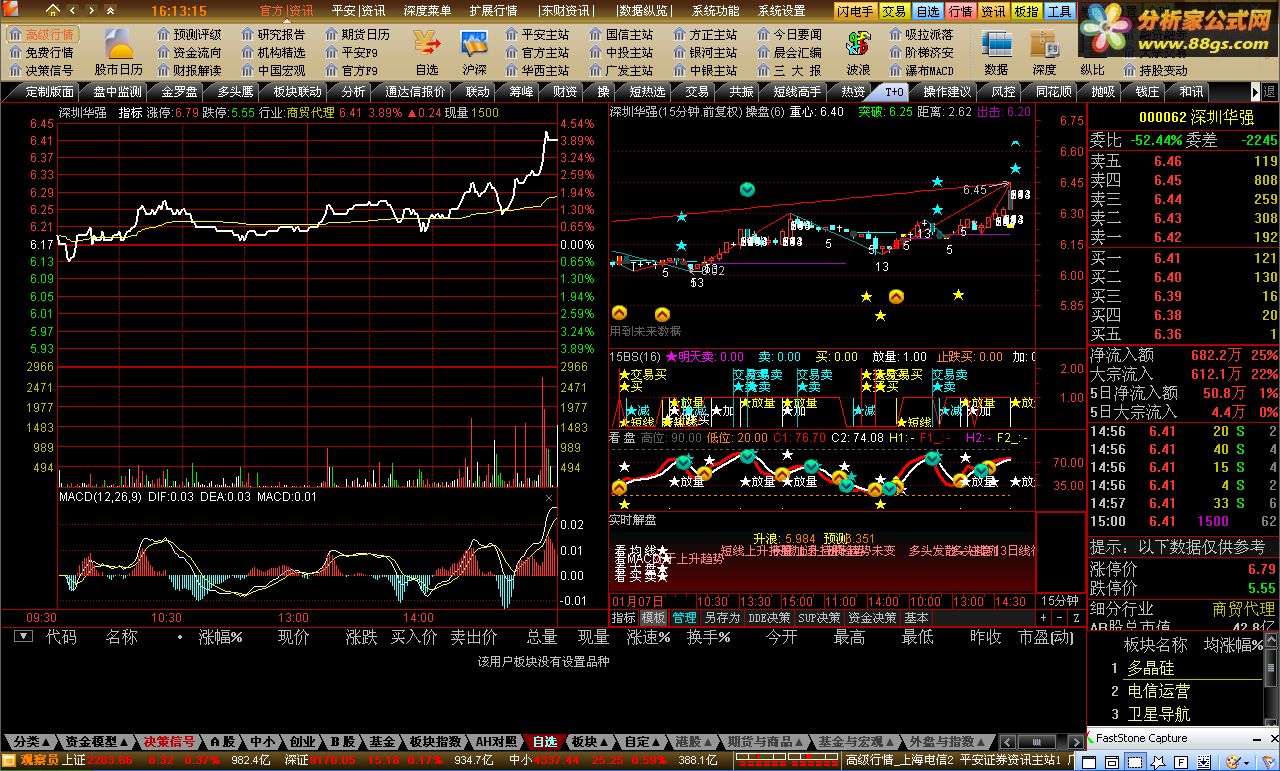
Task: Open the 深度菜单 menu
Action: point(428,11)
